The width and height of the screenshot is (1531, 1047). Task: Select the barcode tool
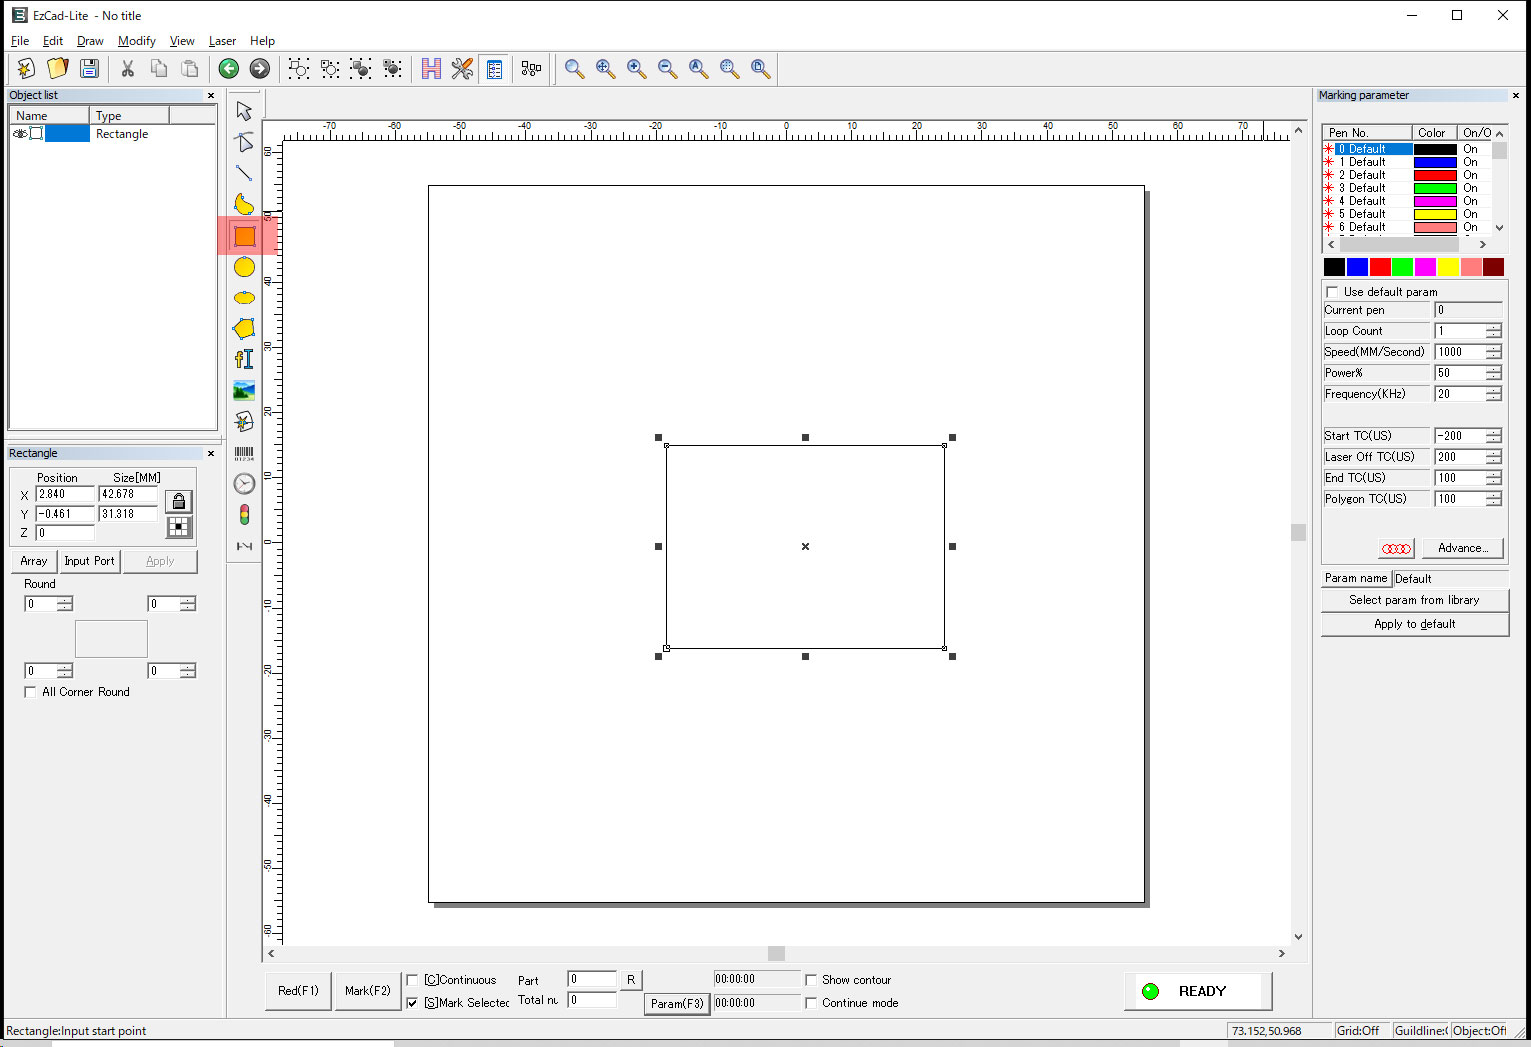coord(244,453)
